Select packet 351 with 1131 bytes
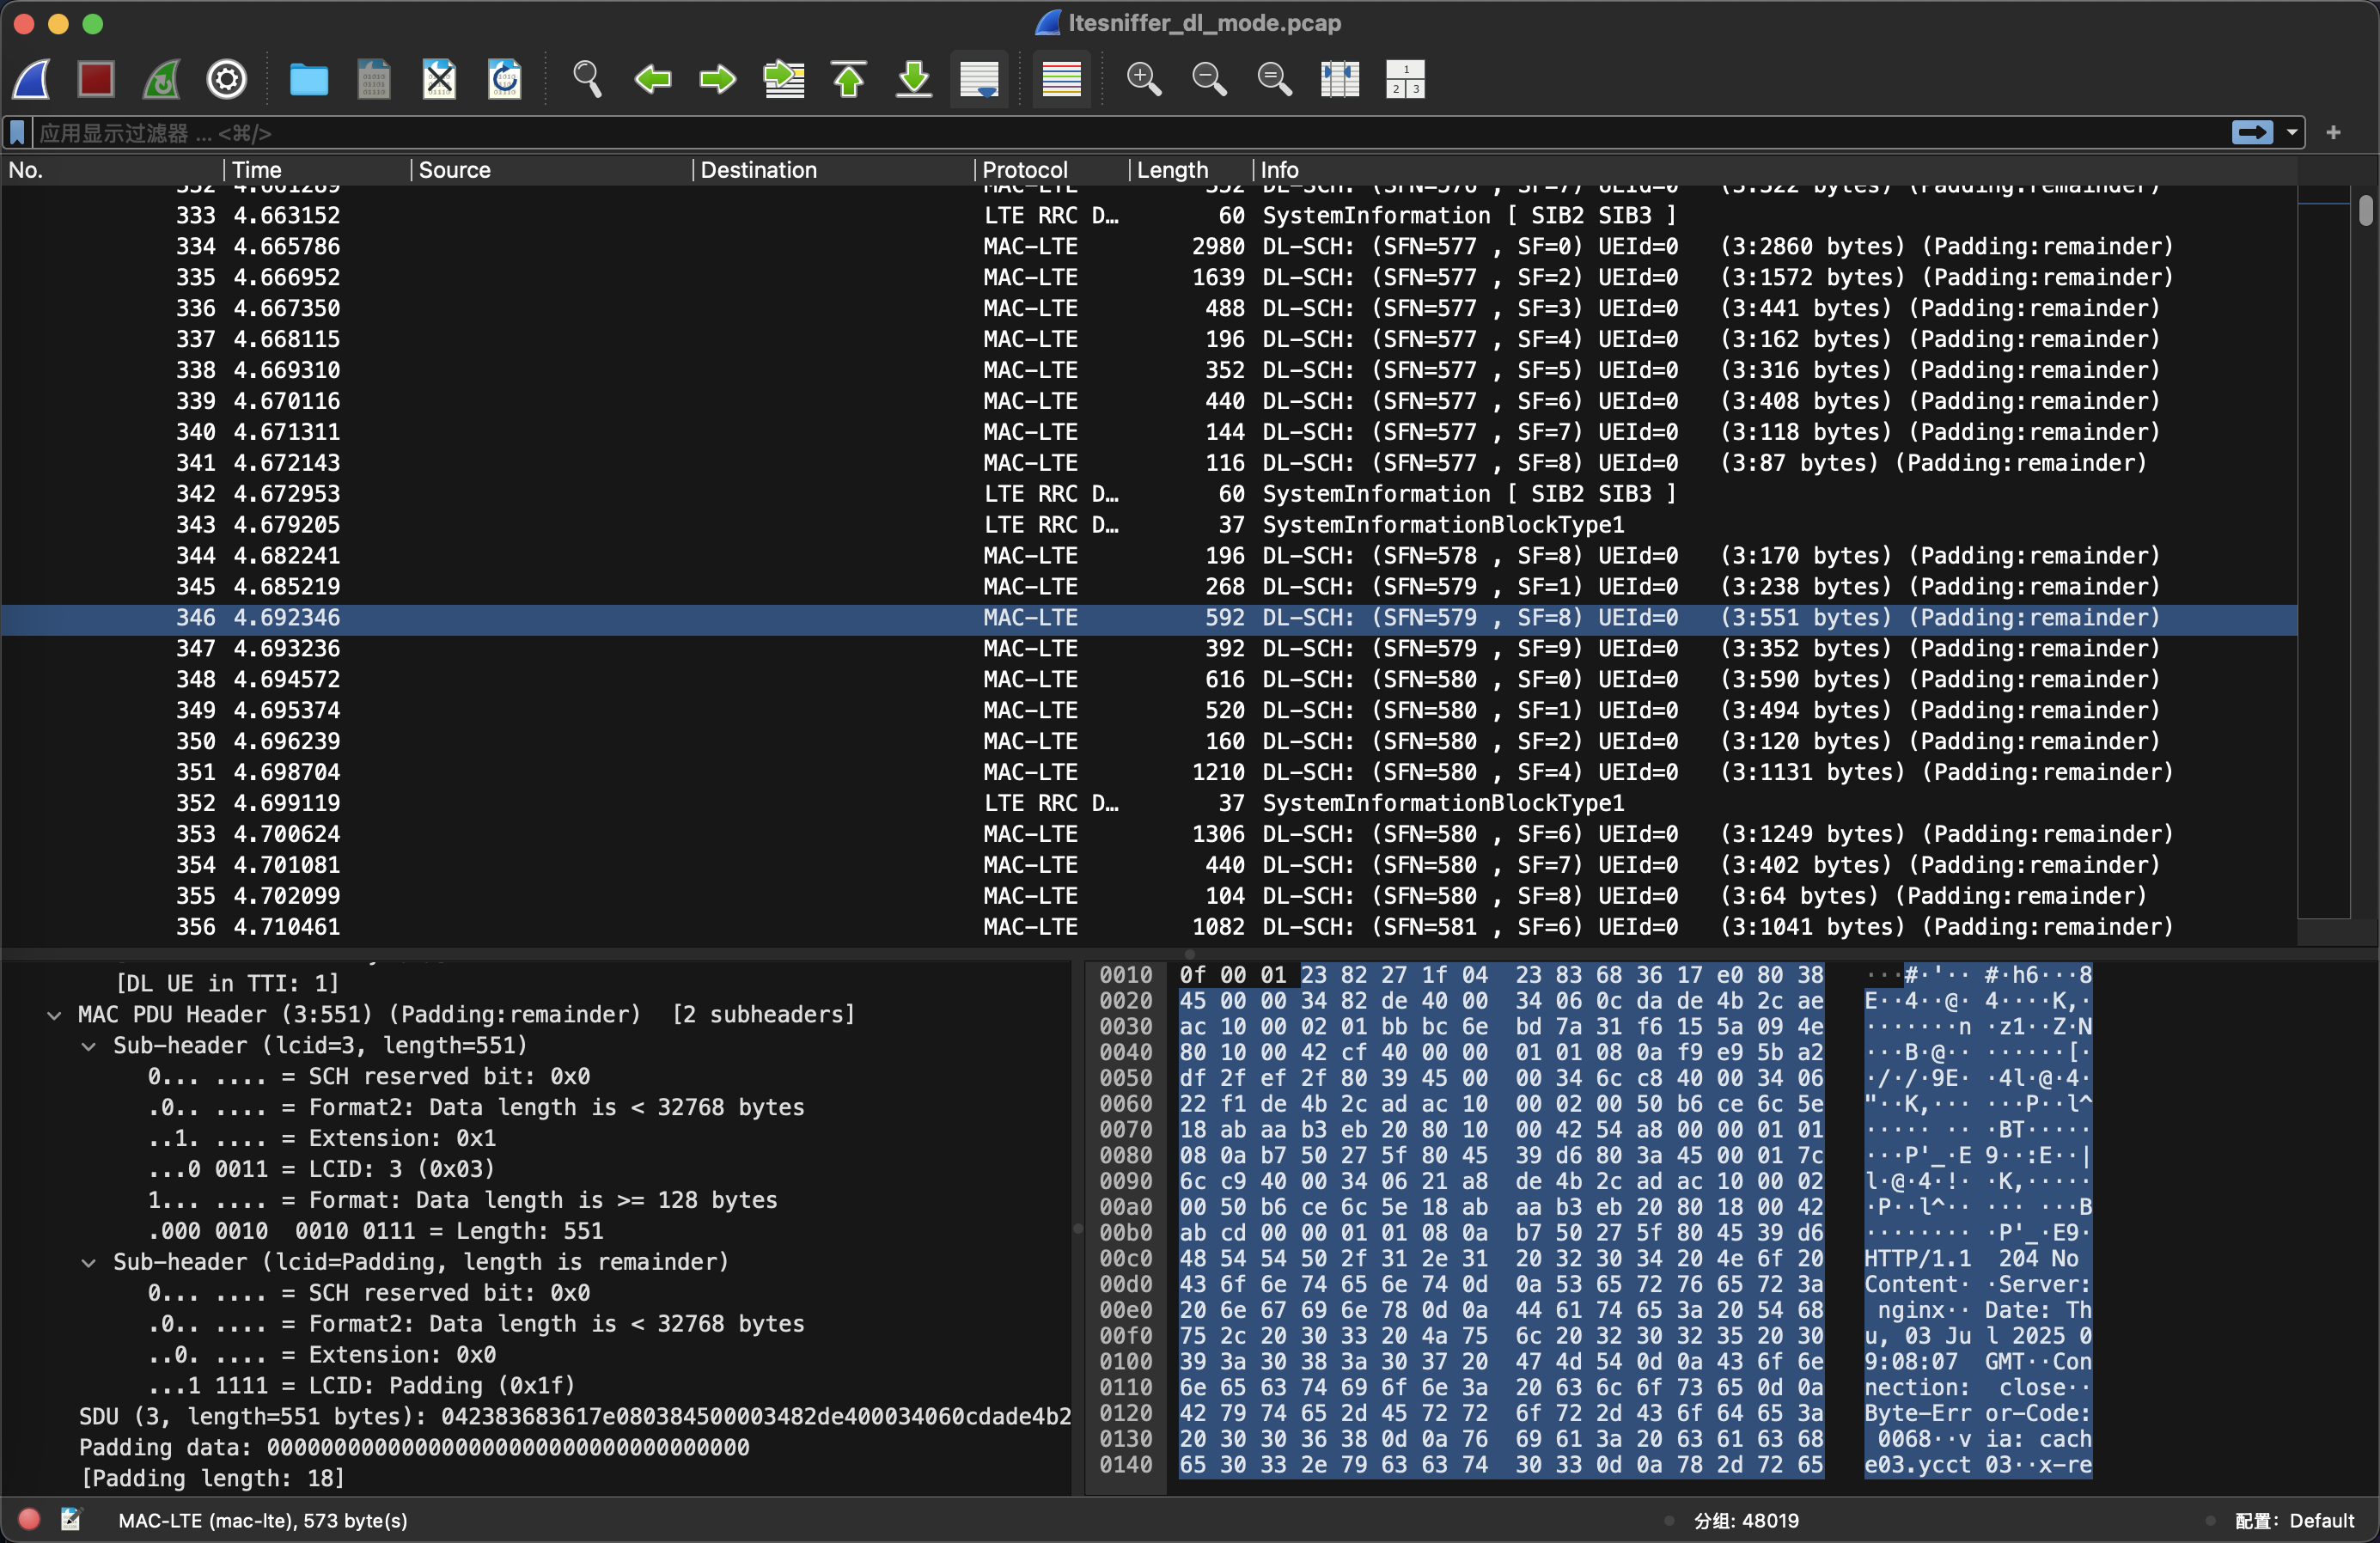The image size is (2380, 1543). point(1148,772)
